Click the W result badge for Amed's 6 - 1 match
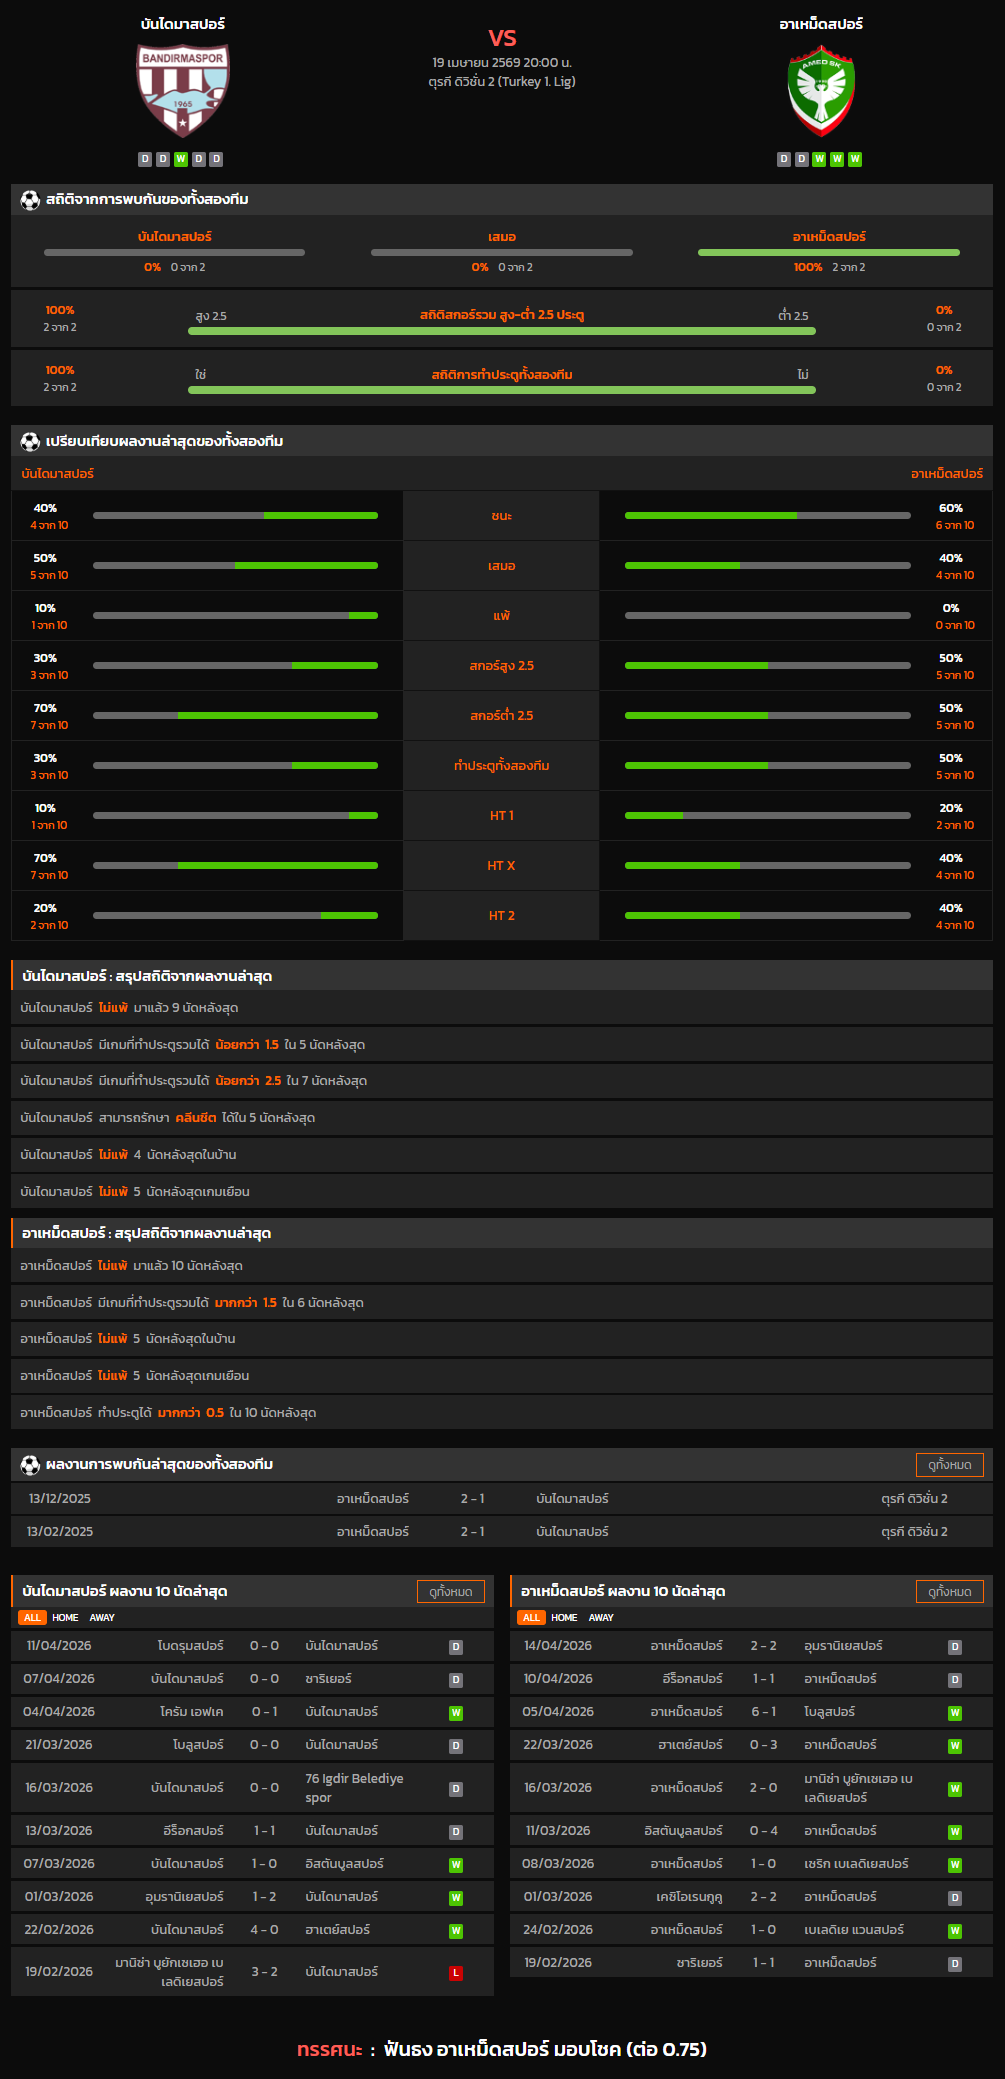1005x2079 pixels. coord(955,1712)
